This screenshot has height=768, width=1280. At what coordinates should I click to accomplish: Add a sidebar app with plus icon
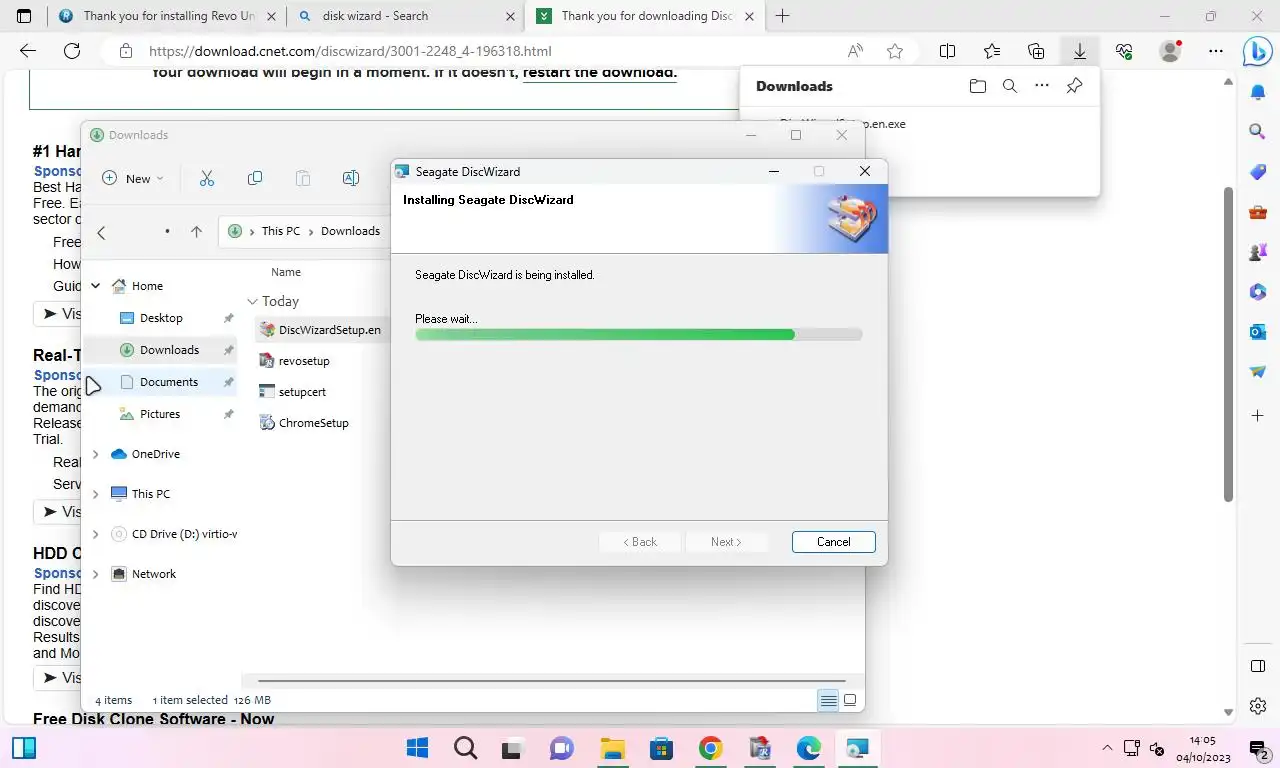[x=1258, y=415]
